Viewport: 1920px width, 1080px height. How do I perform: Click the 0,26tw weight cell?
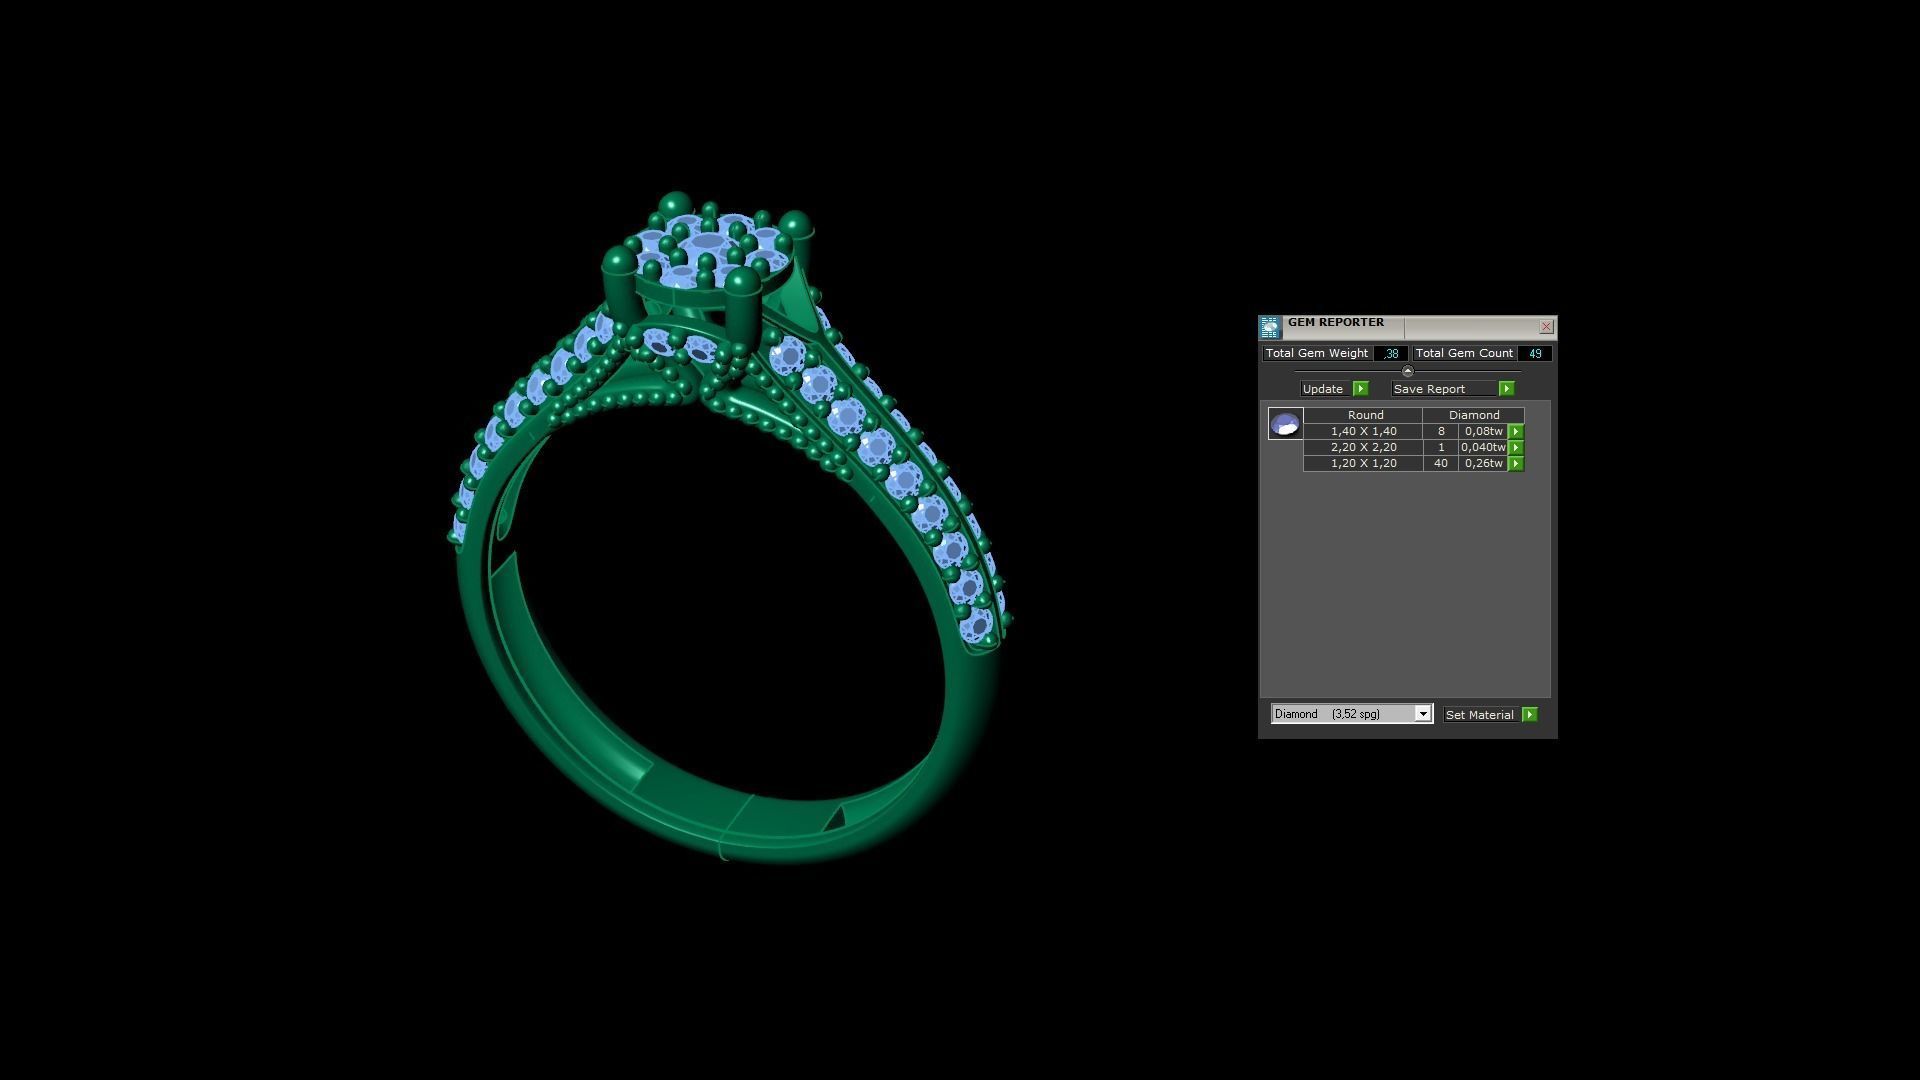tap(1484, 464)
